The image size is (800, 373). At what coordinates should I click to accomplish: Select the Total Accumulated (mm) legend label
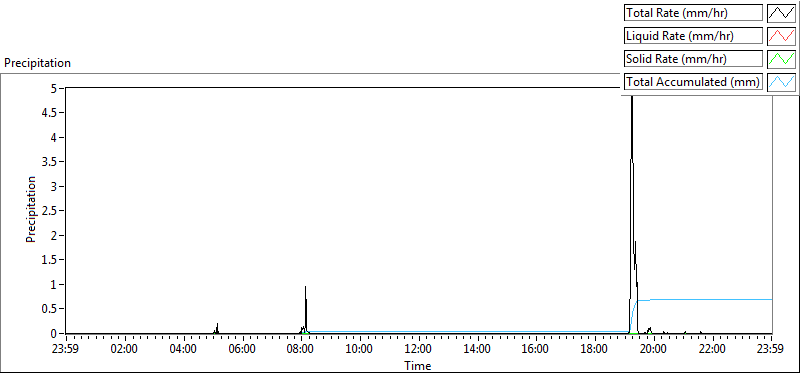693,82
